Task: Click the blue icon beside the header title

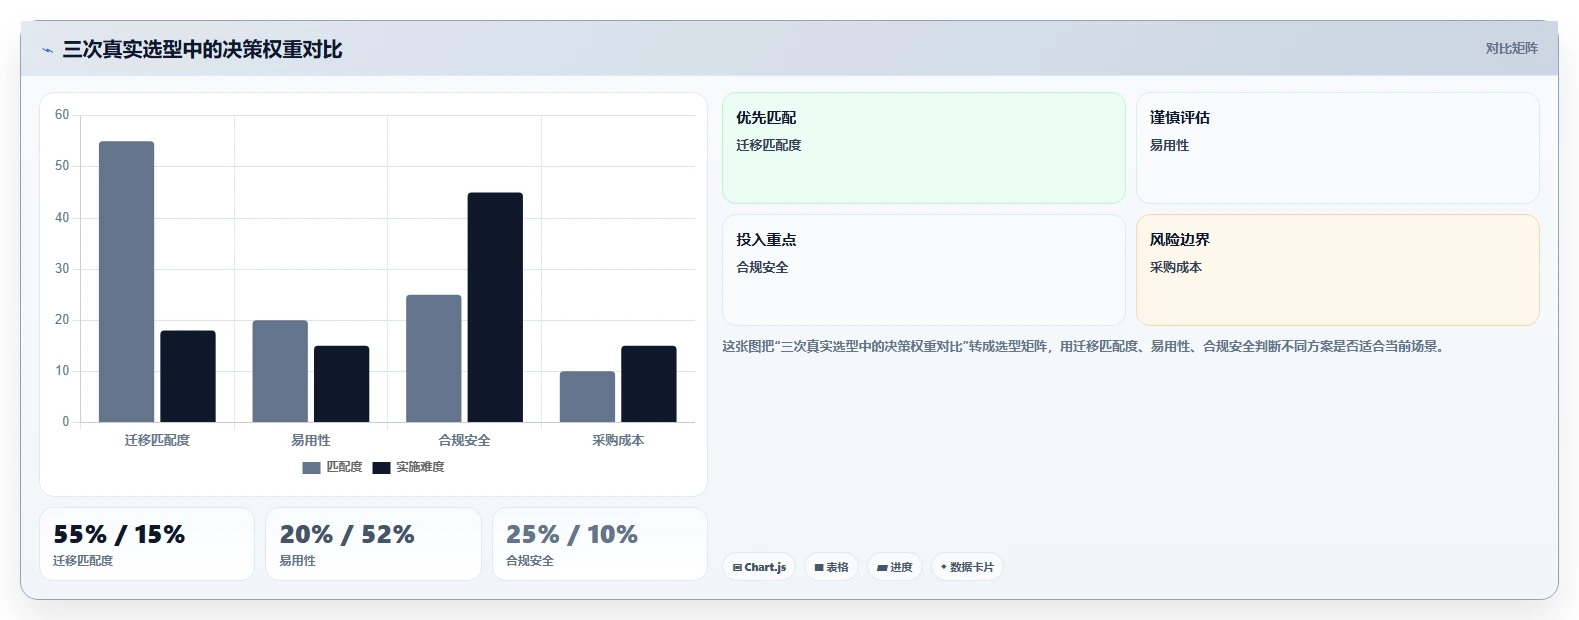Action: click(x=47, y=50)
